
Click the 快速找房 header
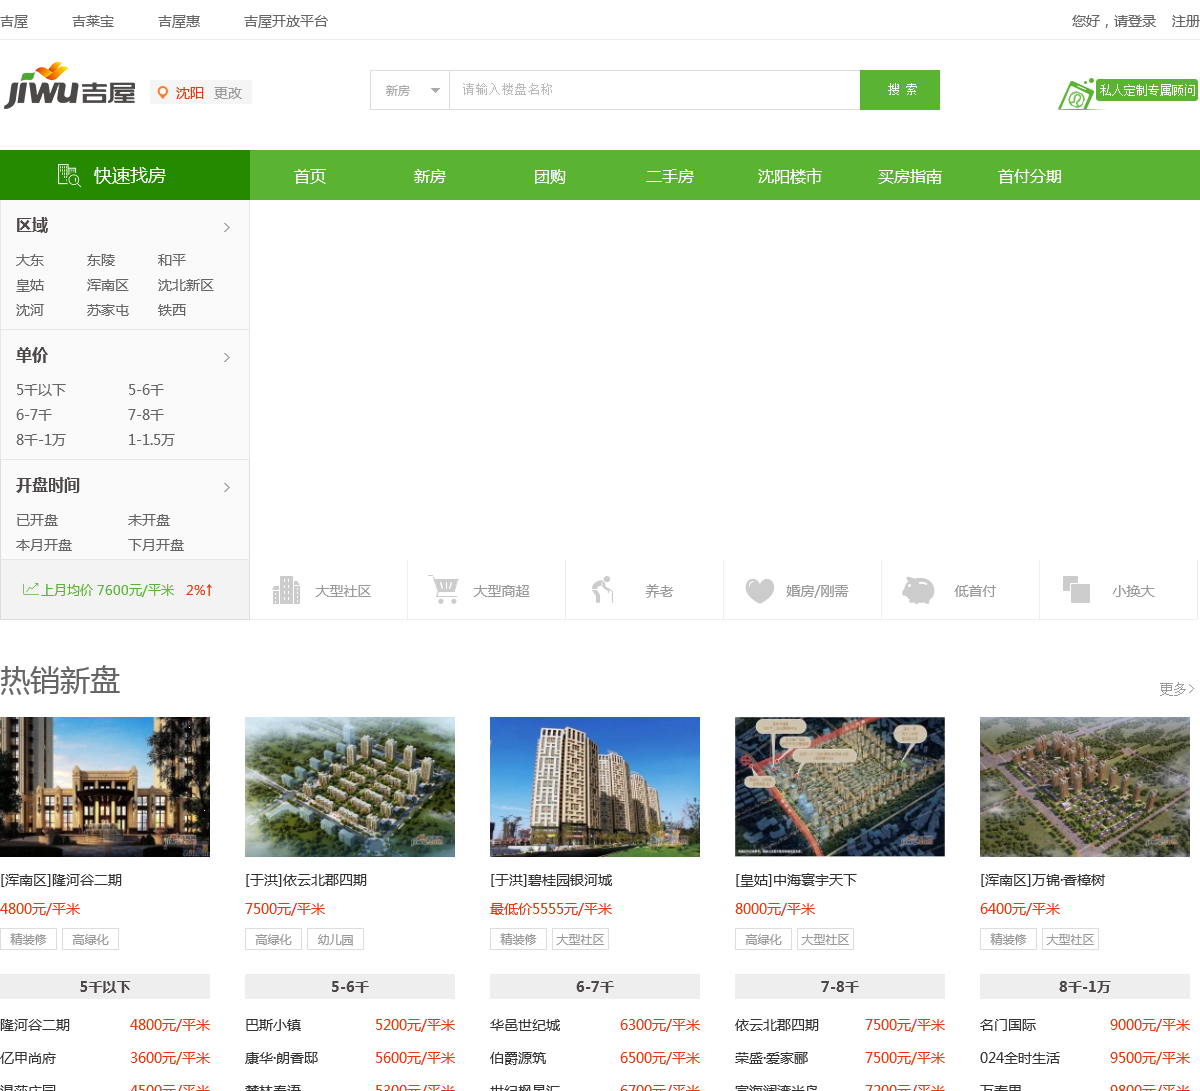click(125, 175)
